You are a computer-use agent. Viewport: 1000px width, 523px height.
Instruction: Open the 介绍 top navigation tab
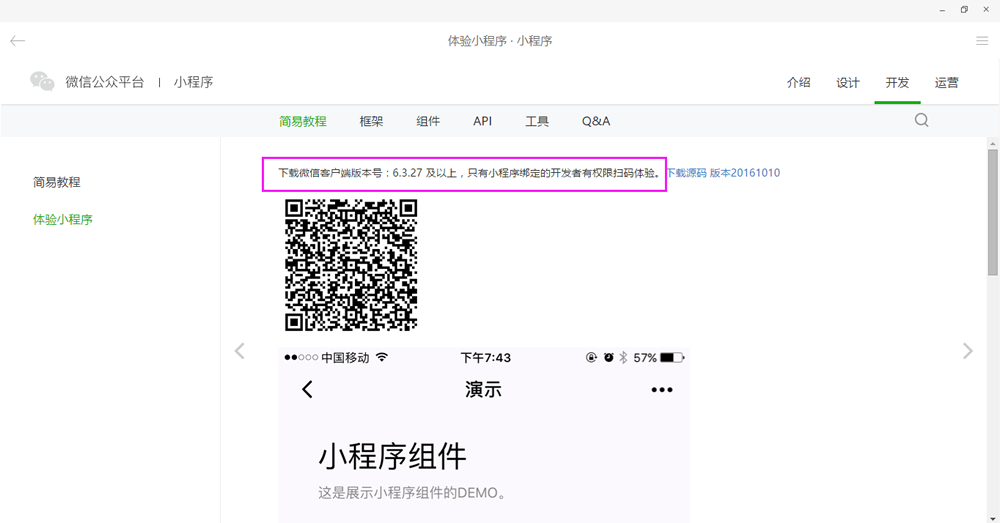point(798,83)
